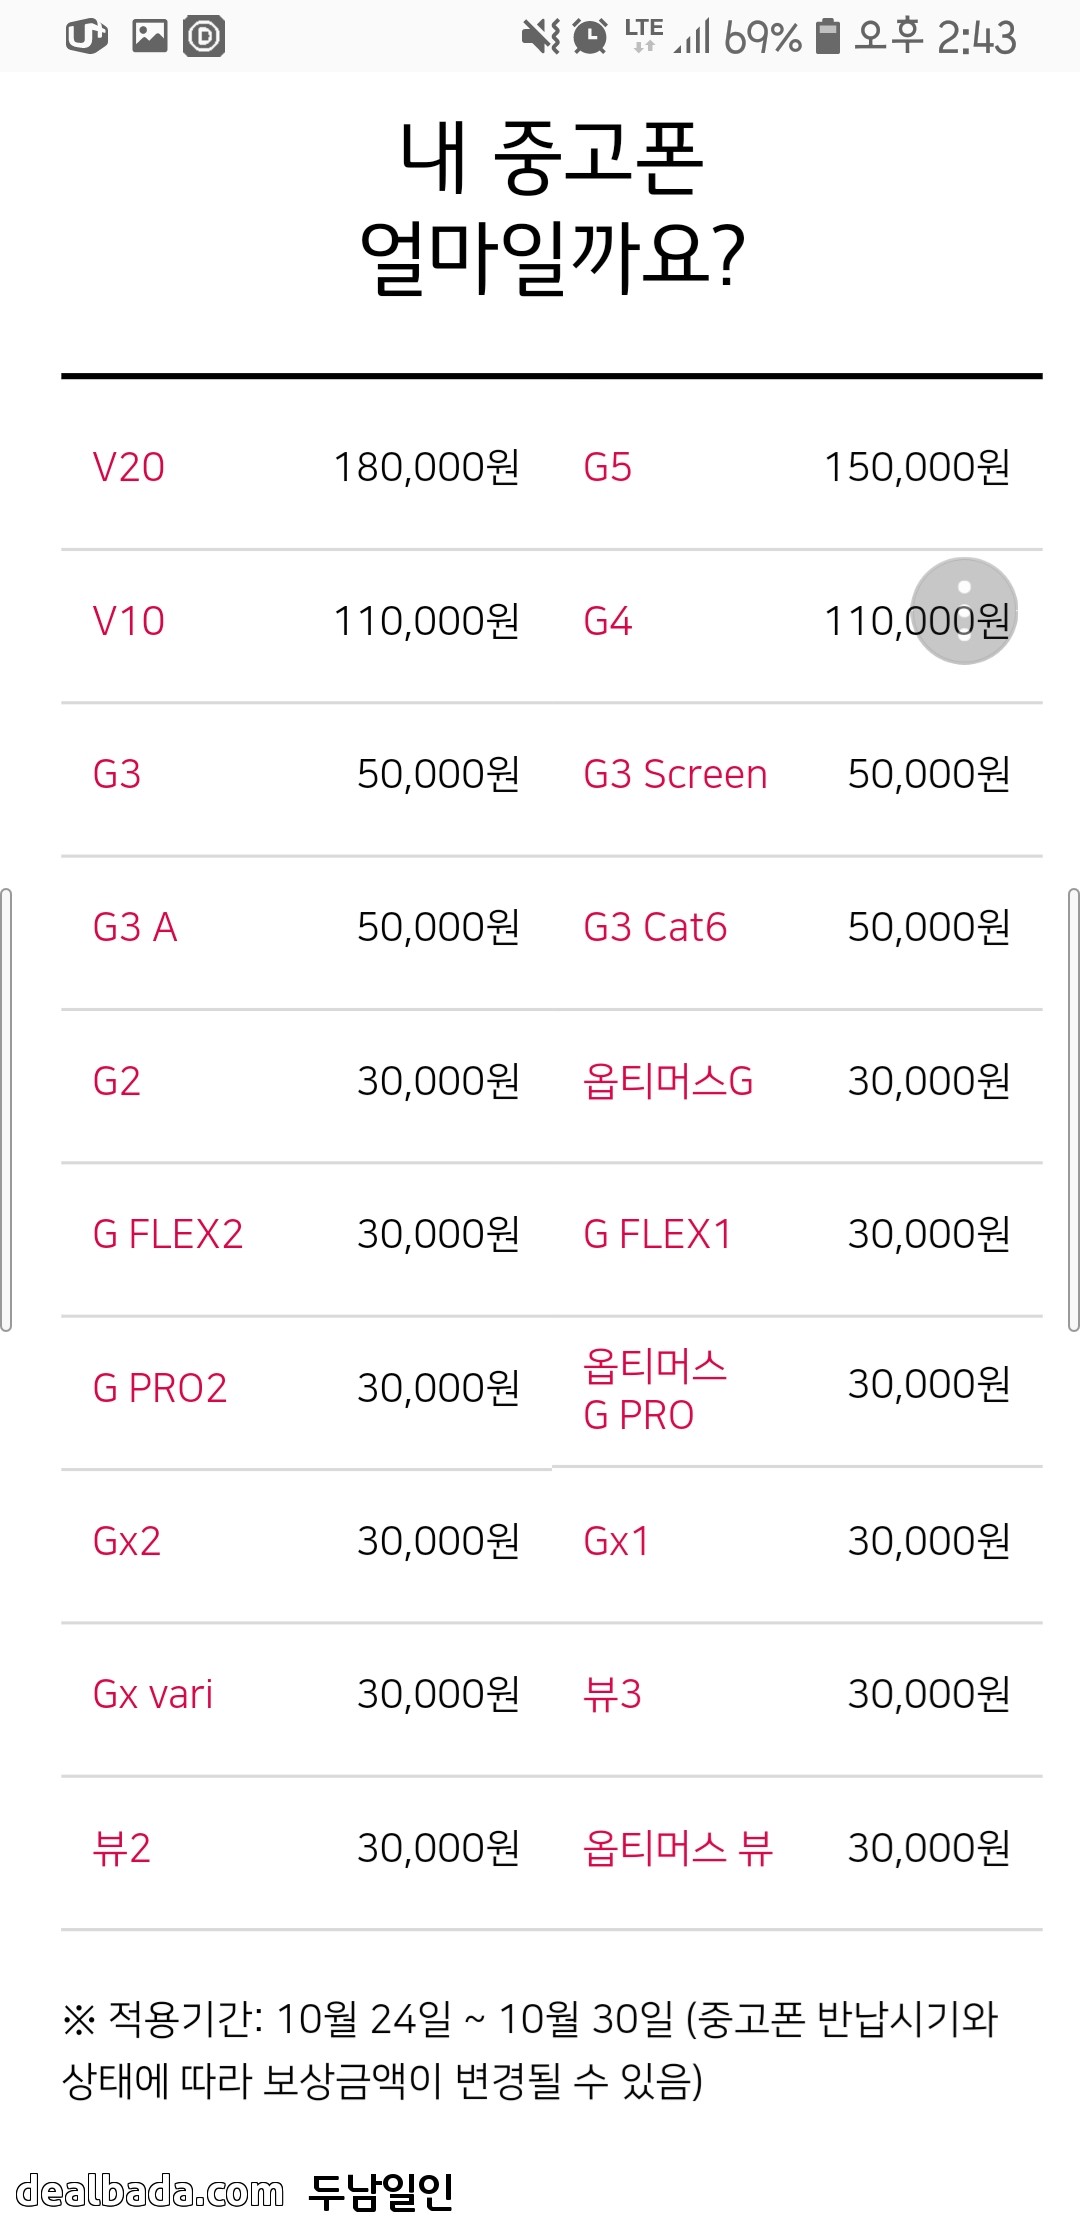Tap the 옵티머스 뷰 model link

coord(678,1848)
